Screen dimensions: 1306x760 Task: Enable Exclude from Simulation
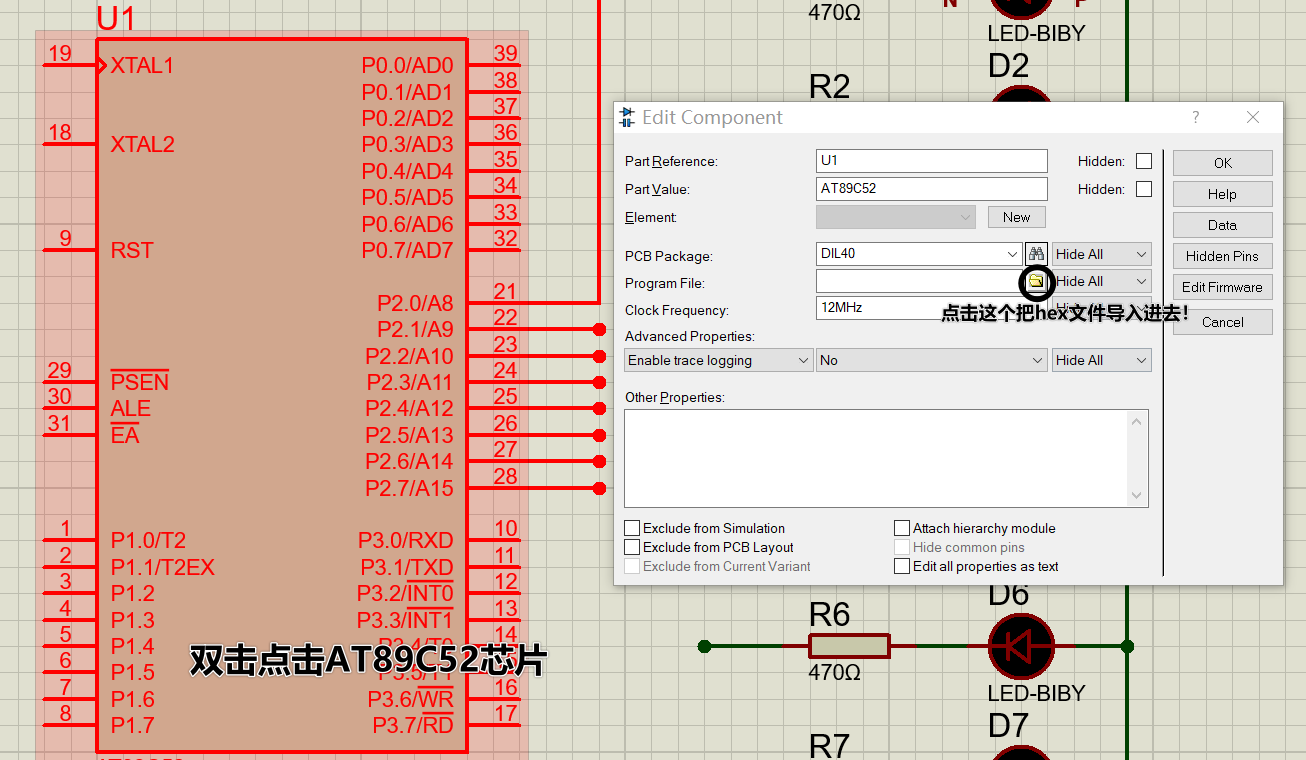click(x=632, y=528)
